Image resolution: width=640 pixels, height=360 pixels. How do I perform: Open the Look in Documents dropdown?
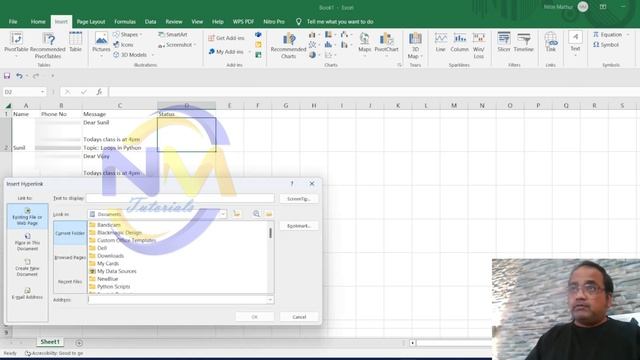223,214
